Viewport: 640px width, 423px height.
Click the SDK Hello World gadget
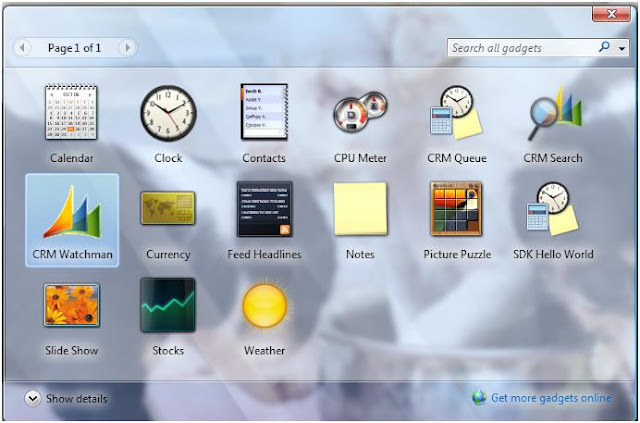(553, 209)
